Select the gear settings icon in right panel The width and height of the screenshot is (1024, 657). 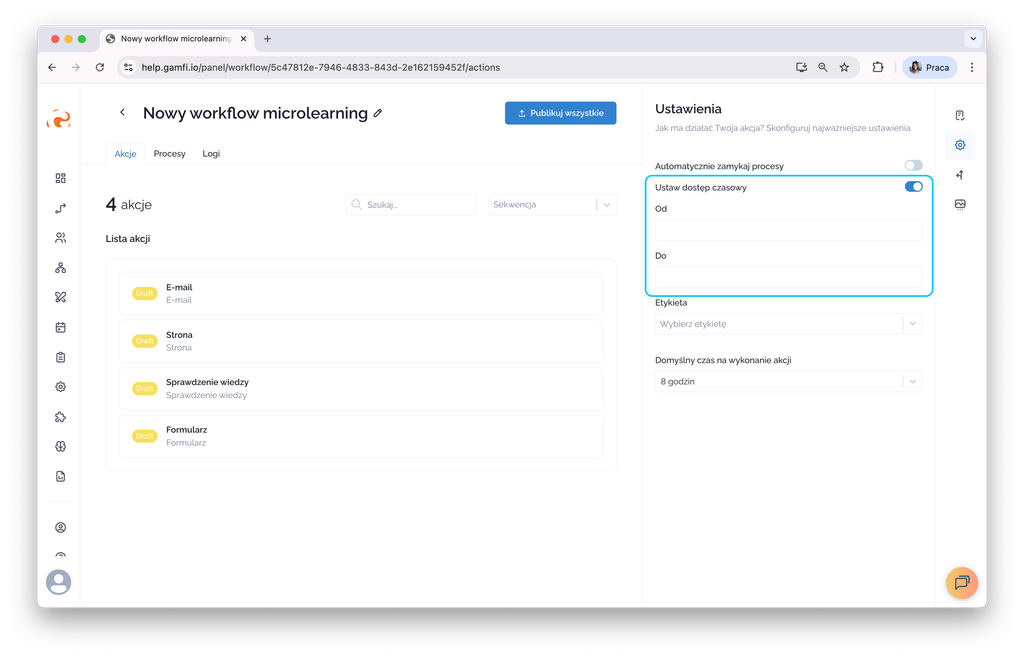click(x=960, y=145)
